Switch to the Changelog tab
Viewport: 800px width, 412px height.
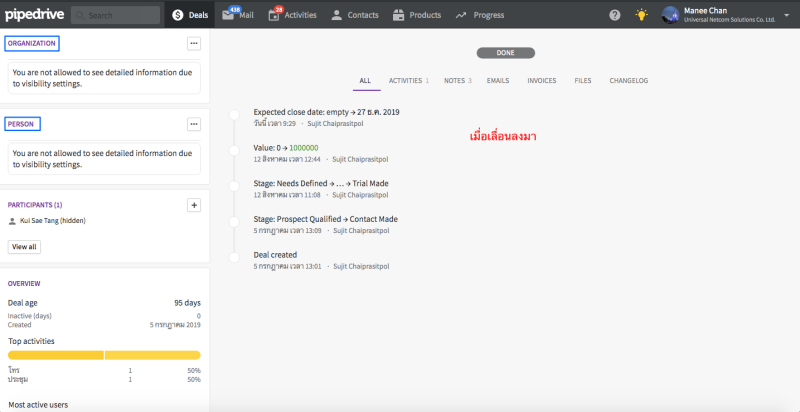(629, 80)
